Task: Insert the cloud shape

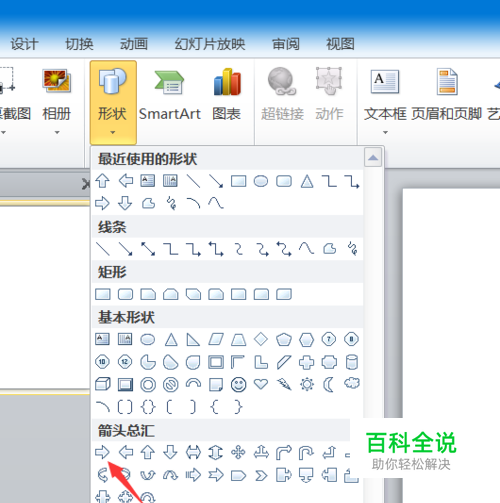Action: (352, 383)
